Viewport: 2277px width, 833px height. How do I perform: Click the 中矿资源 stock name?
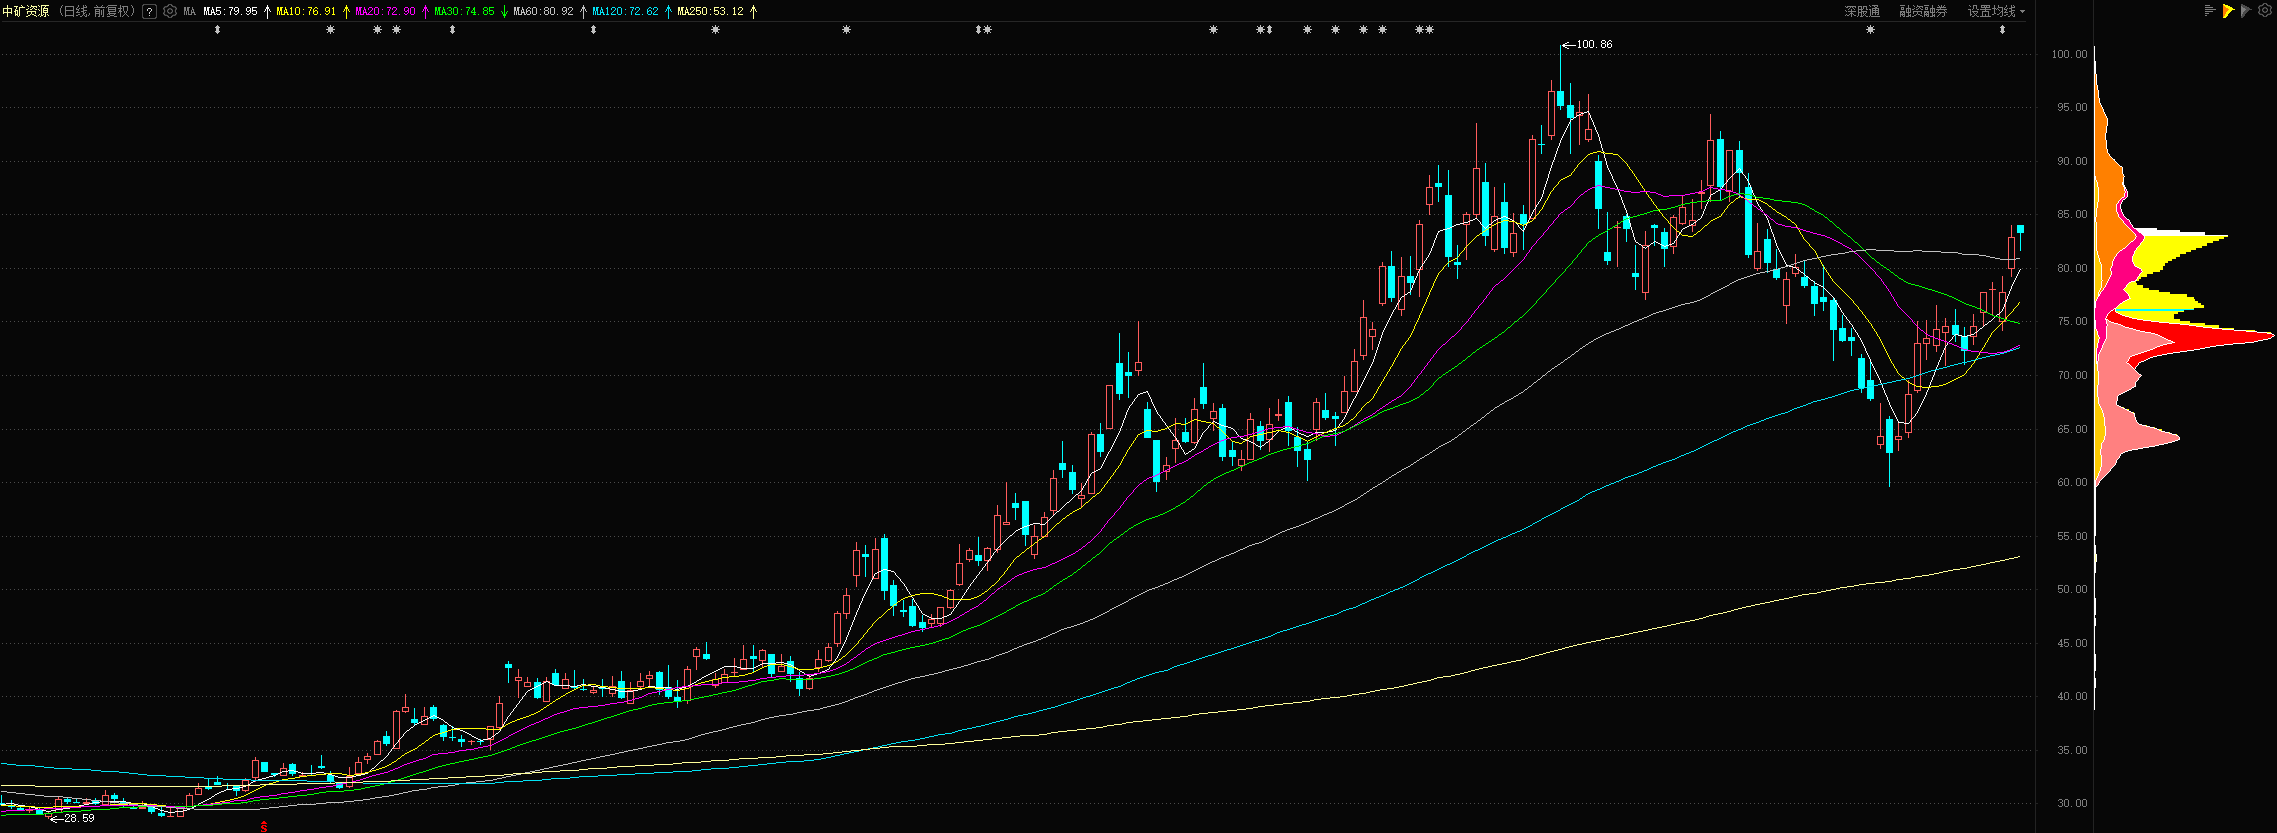point(26,12)
